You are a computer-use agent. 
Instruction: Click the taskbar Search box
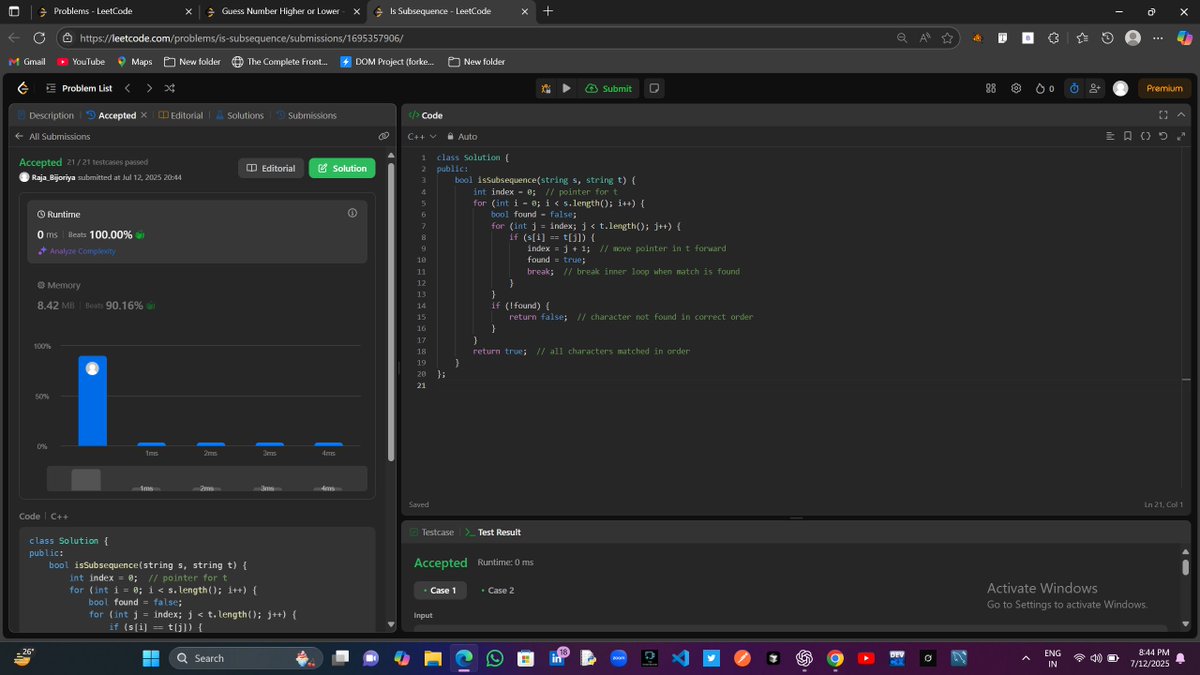(x=246, y=658)
